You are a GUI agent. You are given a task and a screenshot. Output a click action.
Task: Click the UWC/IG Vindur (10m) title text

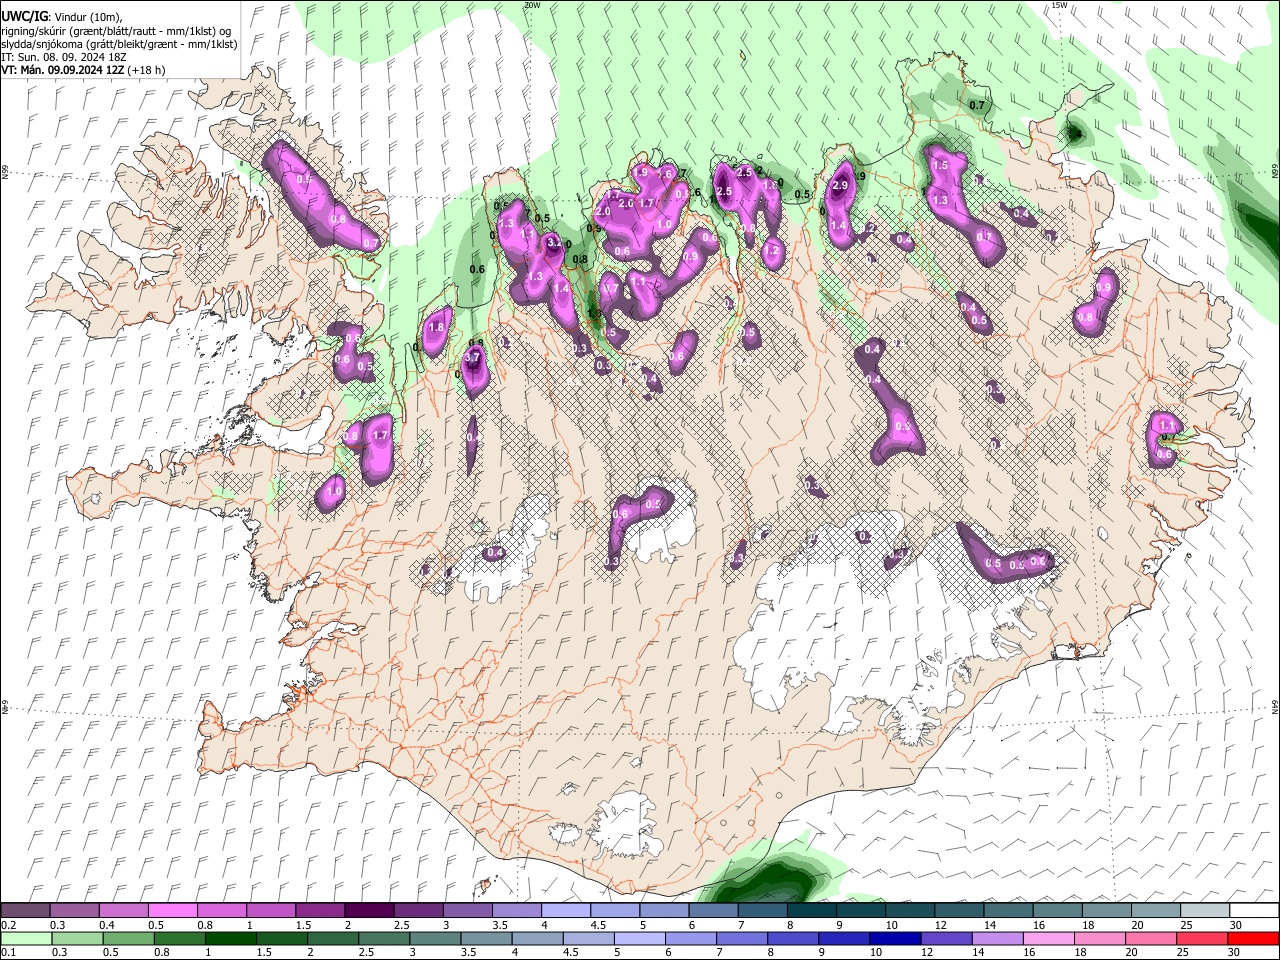(x=61, y=16)
